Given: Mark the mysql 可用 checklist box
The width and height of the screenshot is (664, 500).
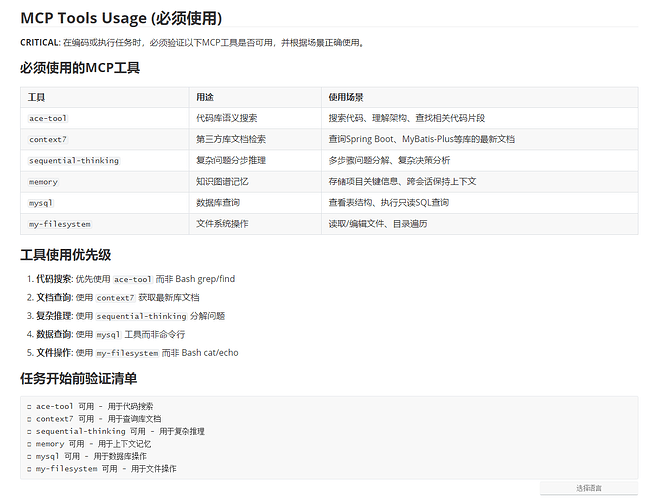Looking at the screenshot, I should (29, 457).
